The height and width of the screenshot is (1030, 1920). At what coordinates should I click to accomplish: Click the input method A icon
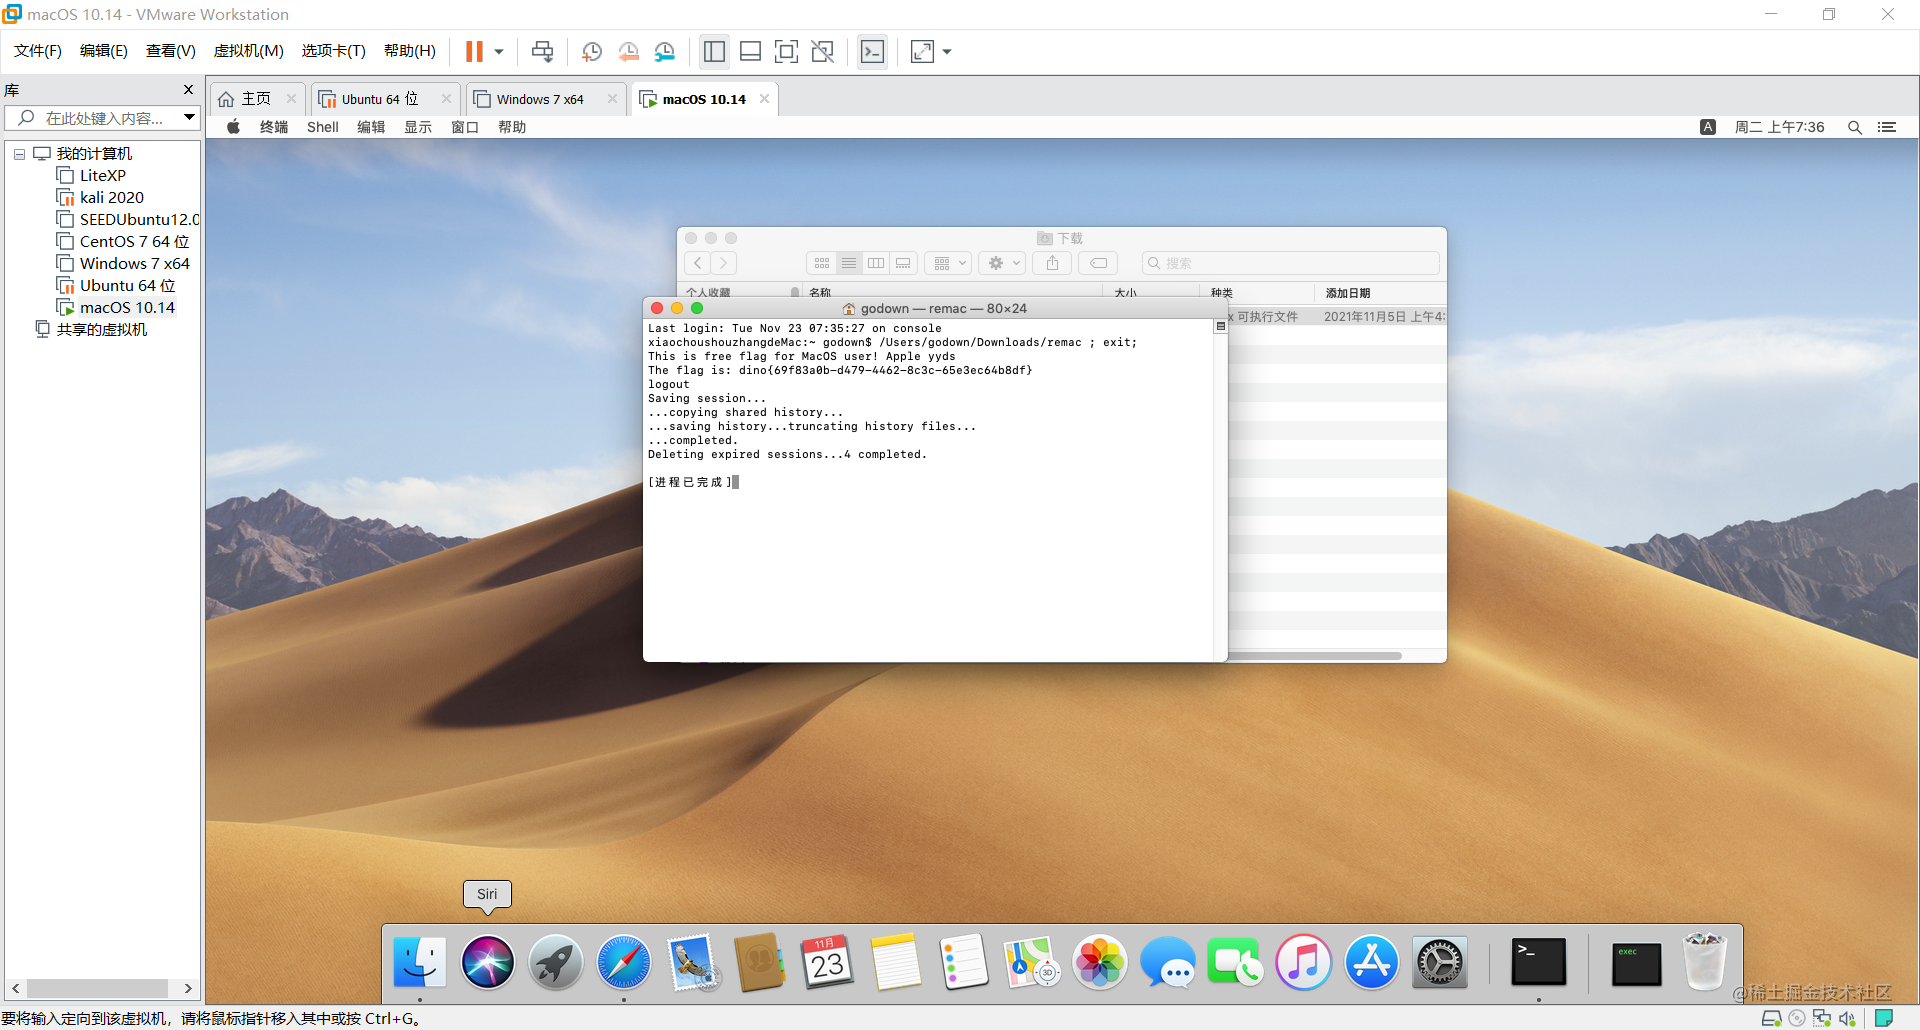[1708, 127]
